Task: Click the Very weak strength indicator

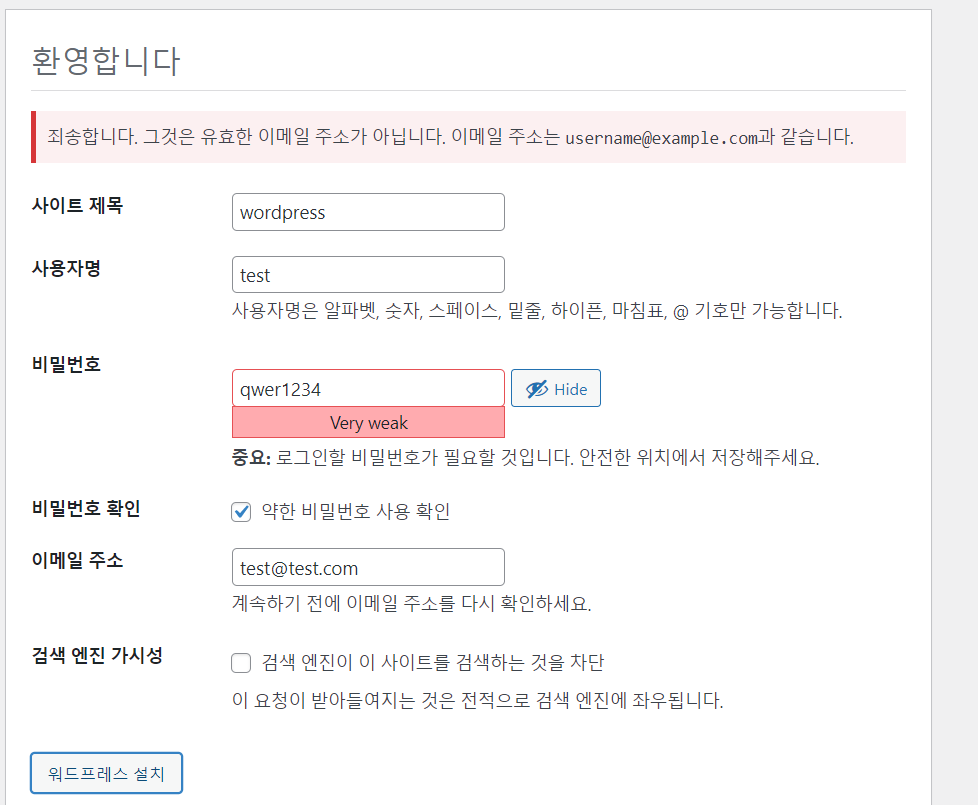Action: 368,423
